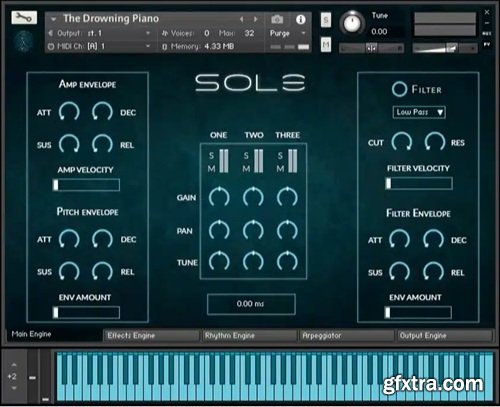Switch to the Main Engine tab
Viewport: 500px width, 407px height.
click(54, 335)
